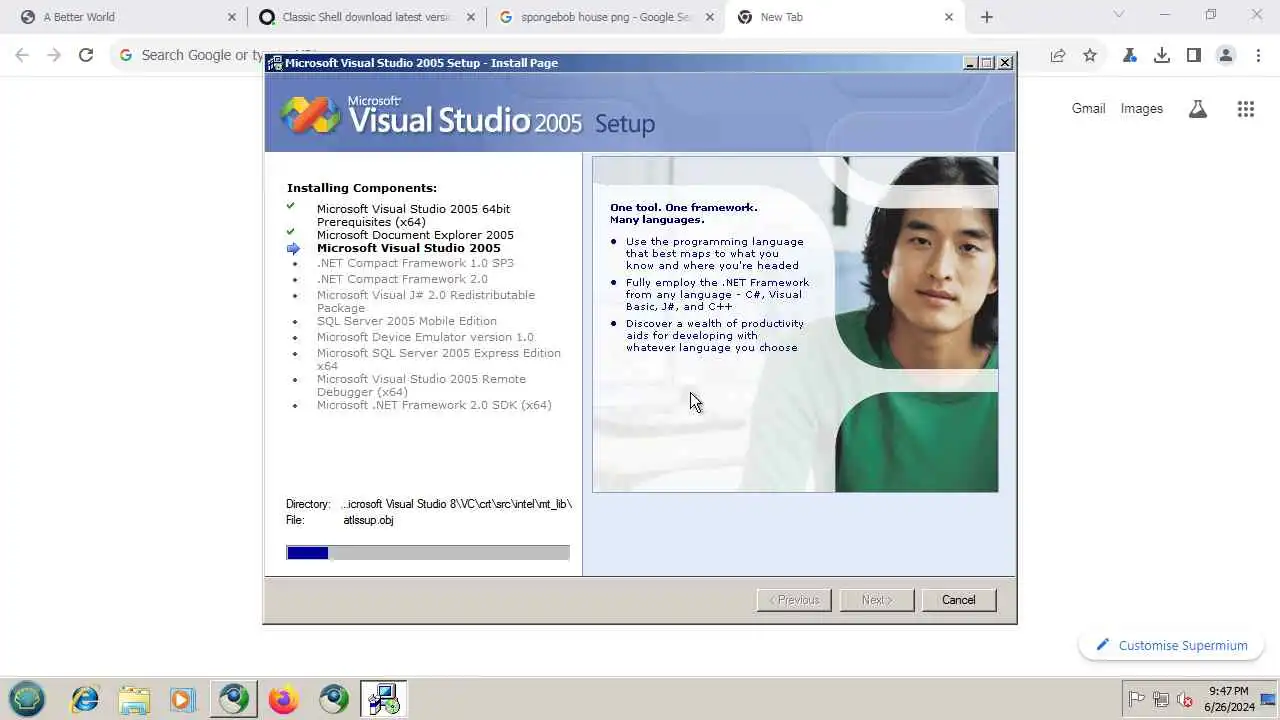Open the volume tray icon
Image resolution: width=1280 pixels, height=720 pixels.
pyautogui.click(x=1185, y=700)
